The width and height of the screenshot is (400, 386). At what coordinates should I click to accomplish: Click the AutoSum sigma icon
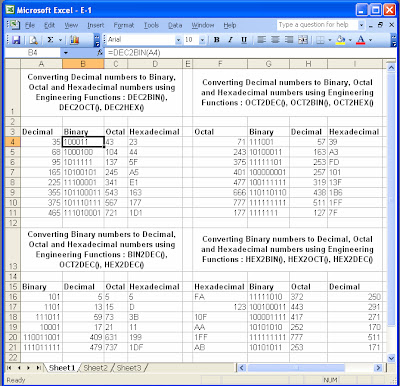coord(50,40)
